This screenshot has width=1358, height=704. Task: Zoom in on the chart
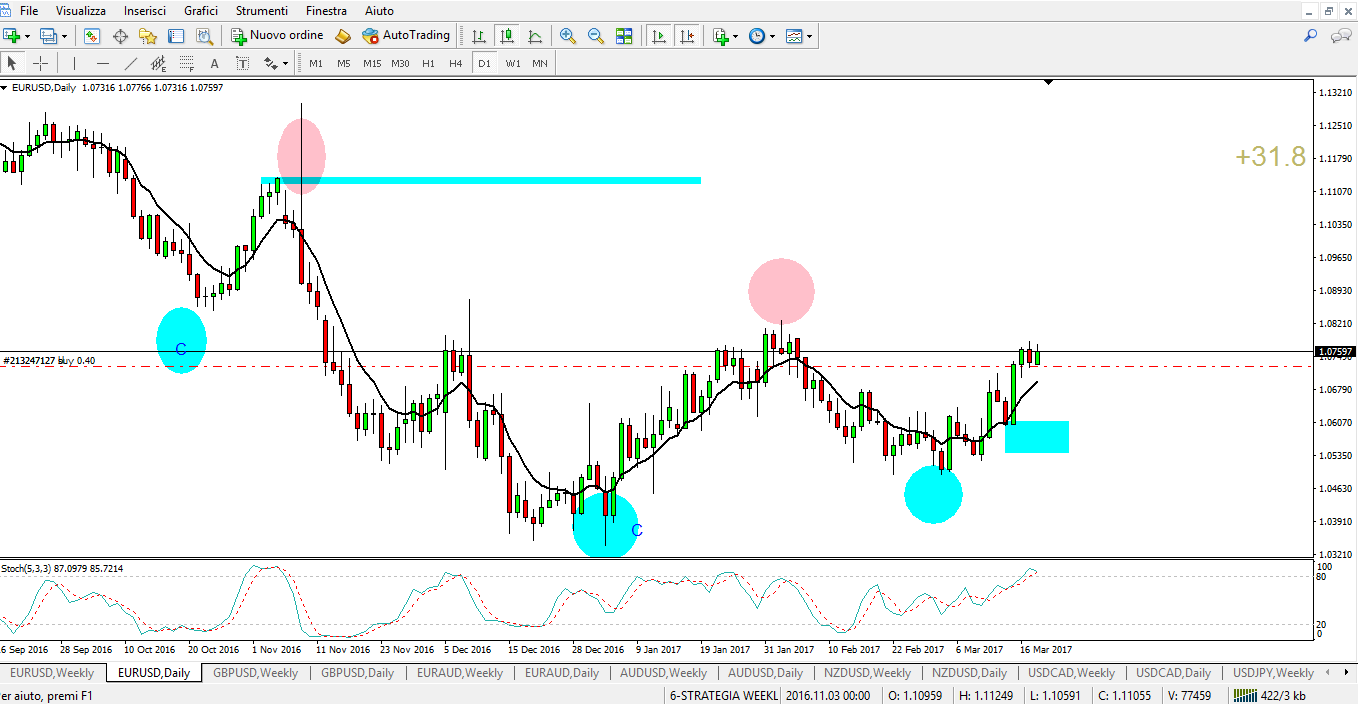pos(568,36)
